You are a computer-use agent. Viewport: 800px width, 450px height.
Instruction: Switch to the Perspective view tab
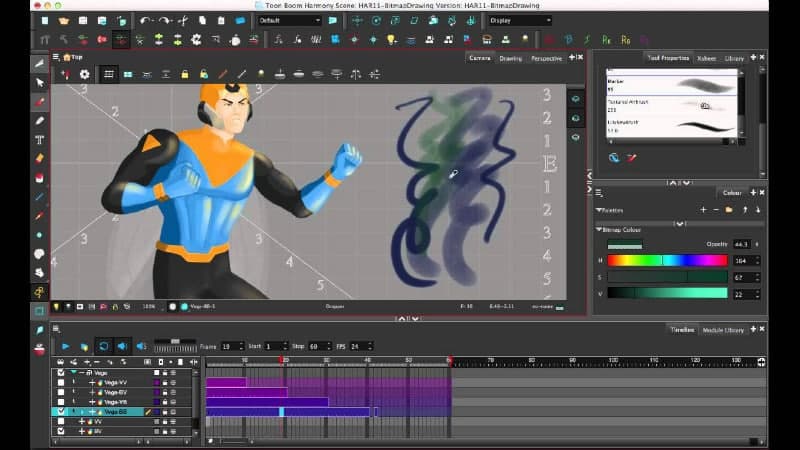point(546,58)
